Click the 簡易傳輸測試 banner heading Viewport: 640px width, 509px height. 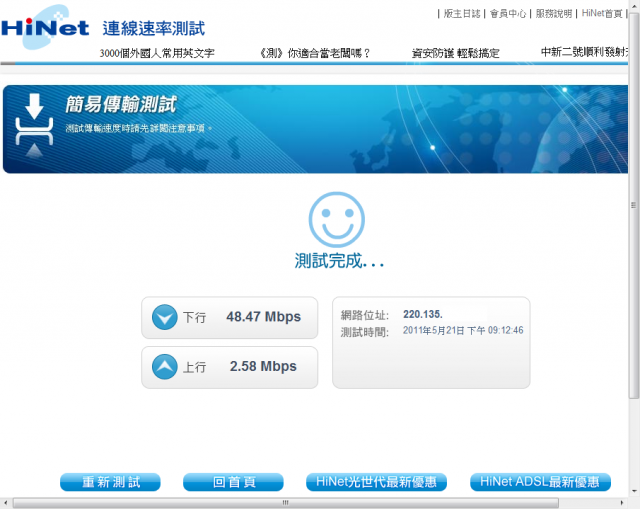tap(121, 104)
